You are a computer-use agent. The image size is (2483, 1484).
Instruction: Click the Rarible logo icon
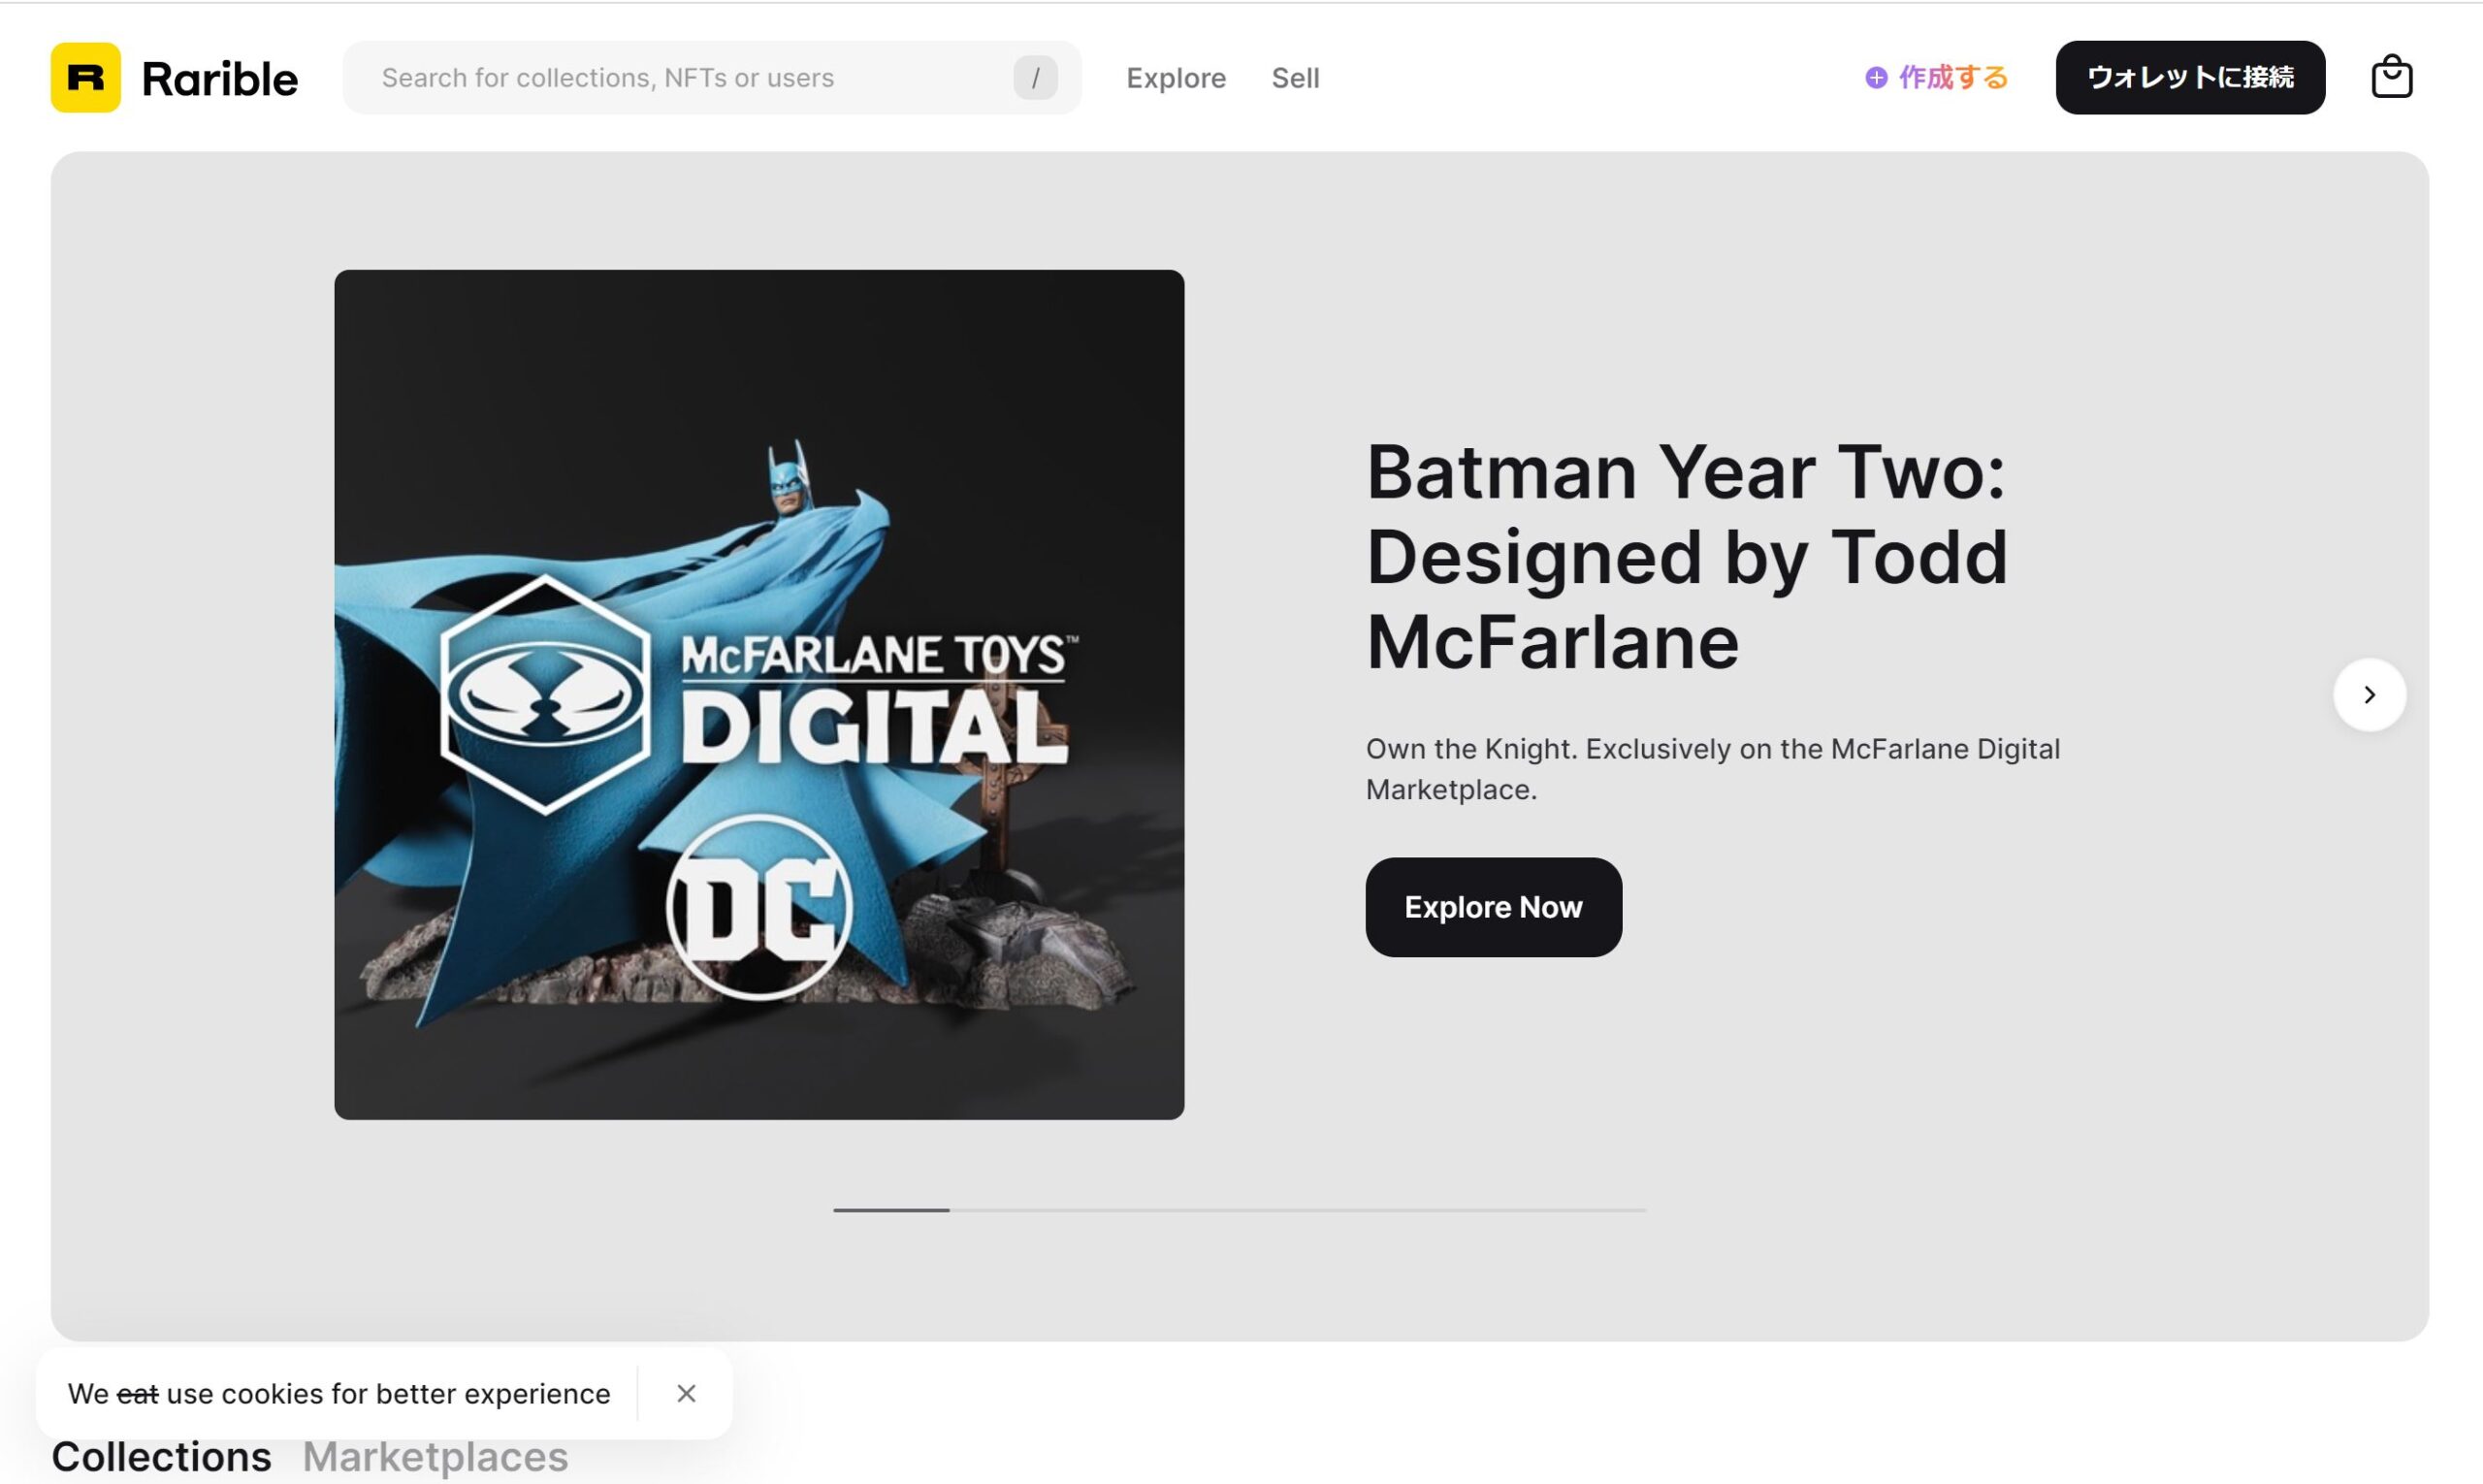point(84,76)
